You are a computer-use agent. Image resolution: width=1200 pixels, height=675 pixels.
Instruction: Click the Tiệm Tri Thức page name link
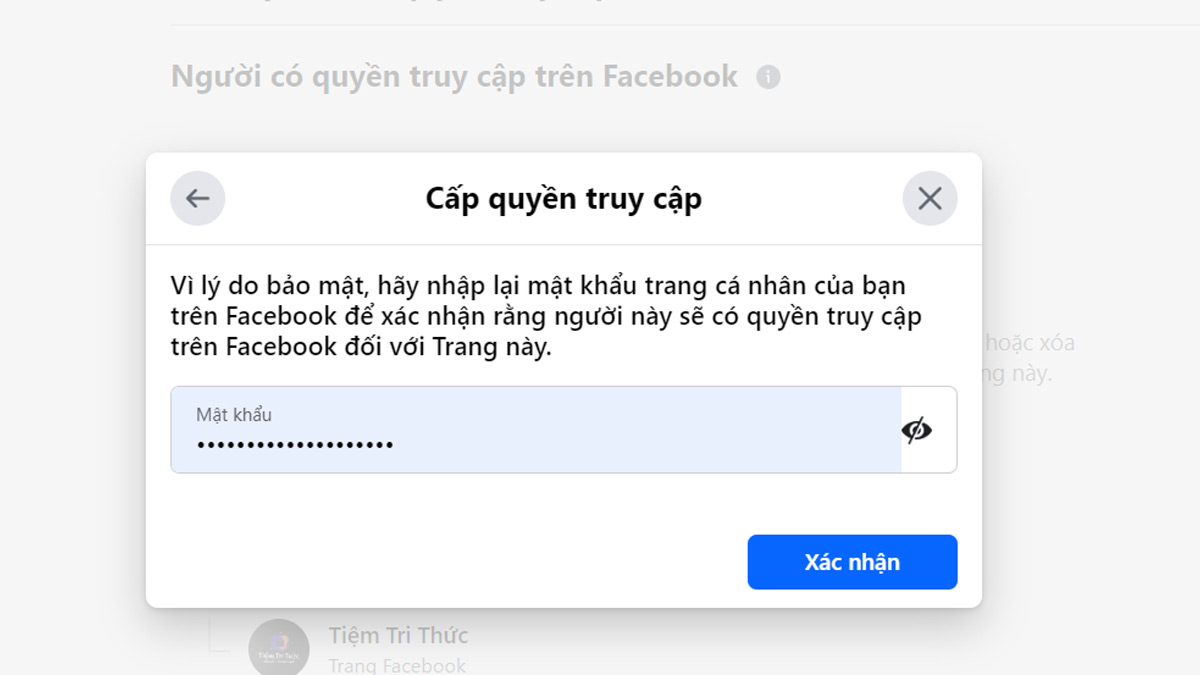tap(400, 634)
